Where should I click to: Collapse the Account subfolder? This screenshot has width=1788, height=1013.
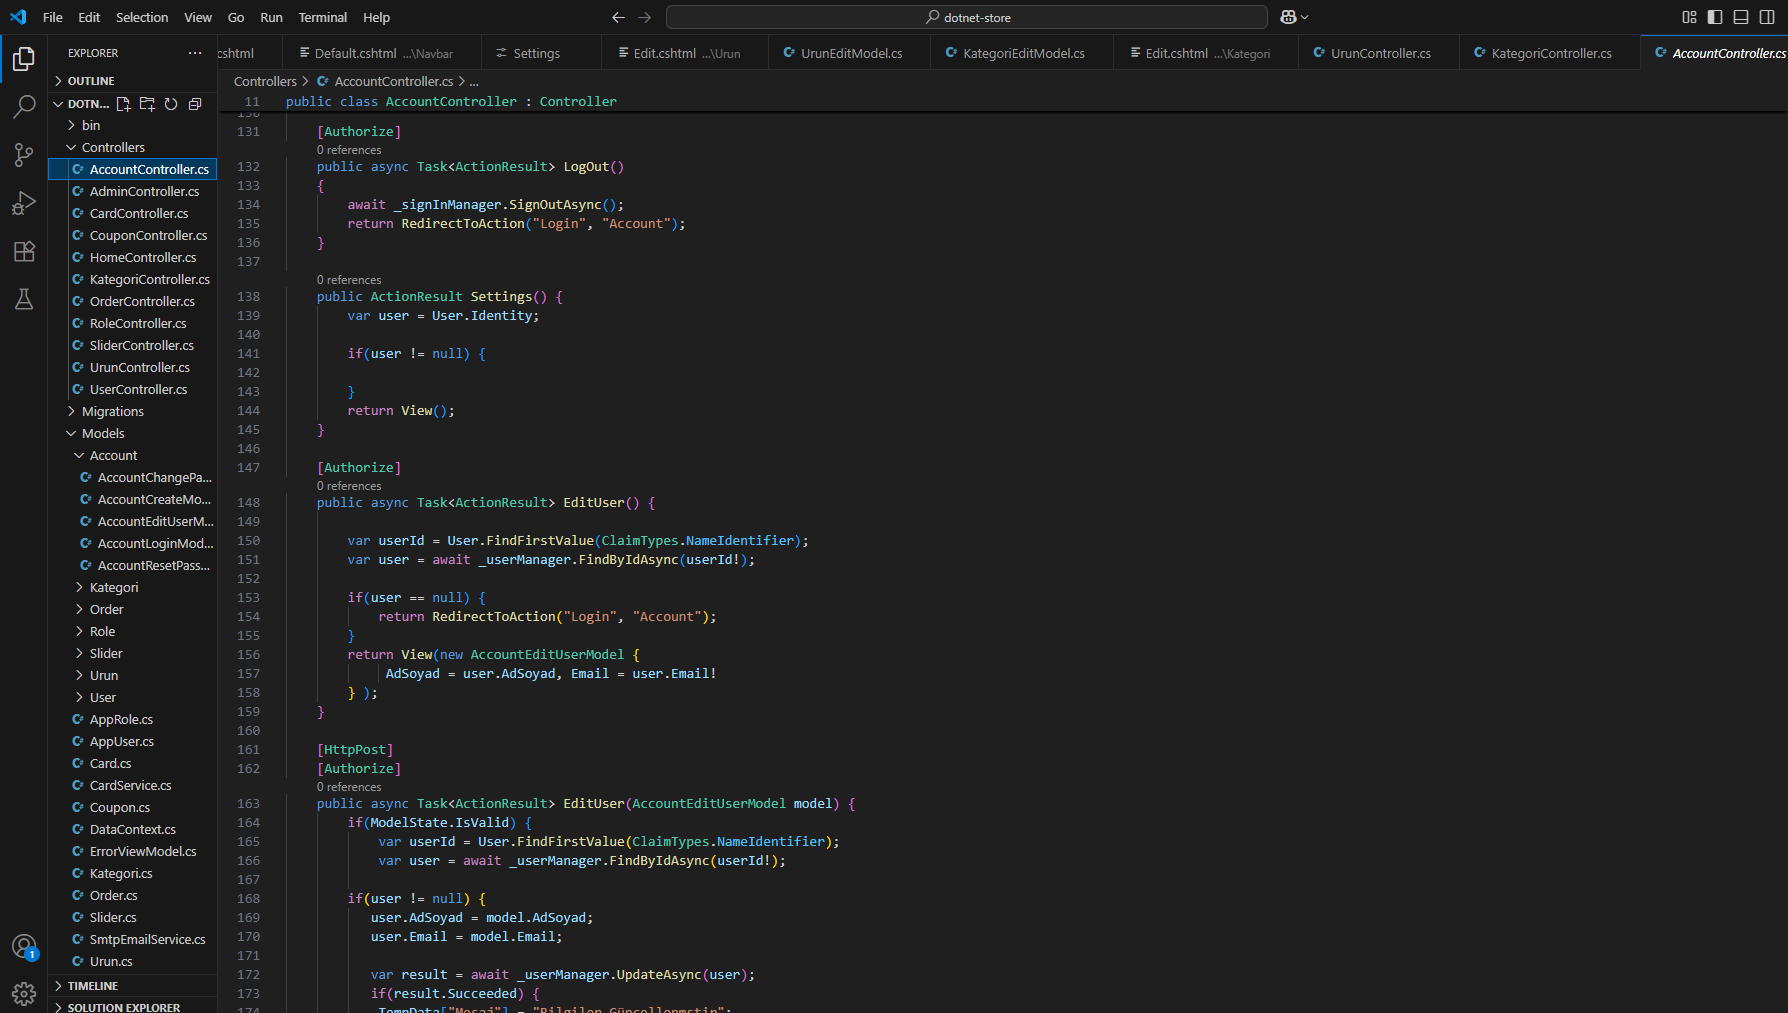(x=132, y=455)
